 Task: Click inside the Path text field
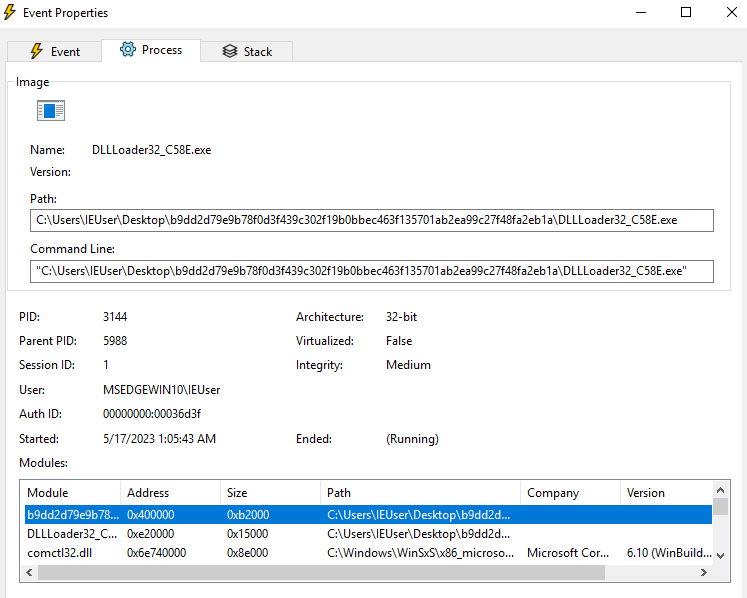[371, 220]
